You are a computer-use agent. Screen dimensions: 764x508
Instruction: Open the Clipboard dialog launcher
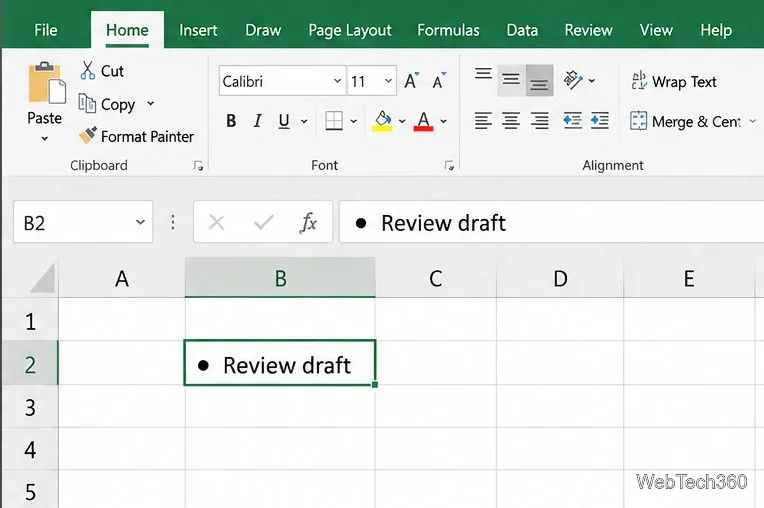[198, 166]
